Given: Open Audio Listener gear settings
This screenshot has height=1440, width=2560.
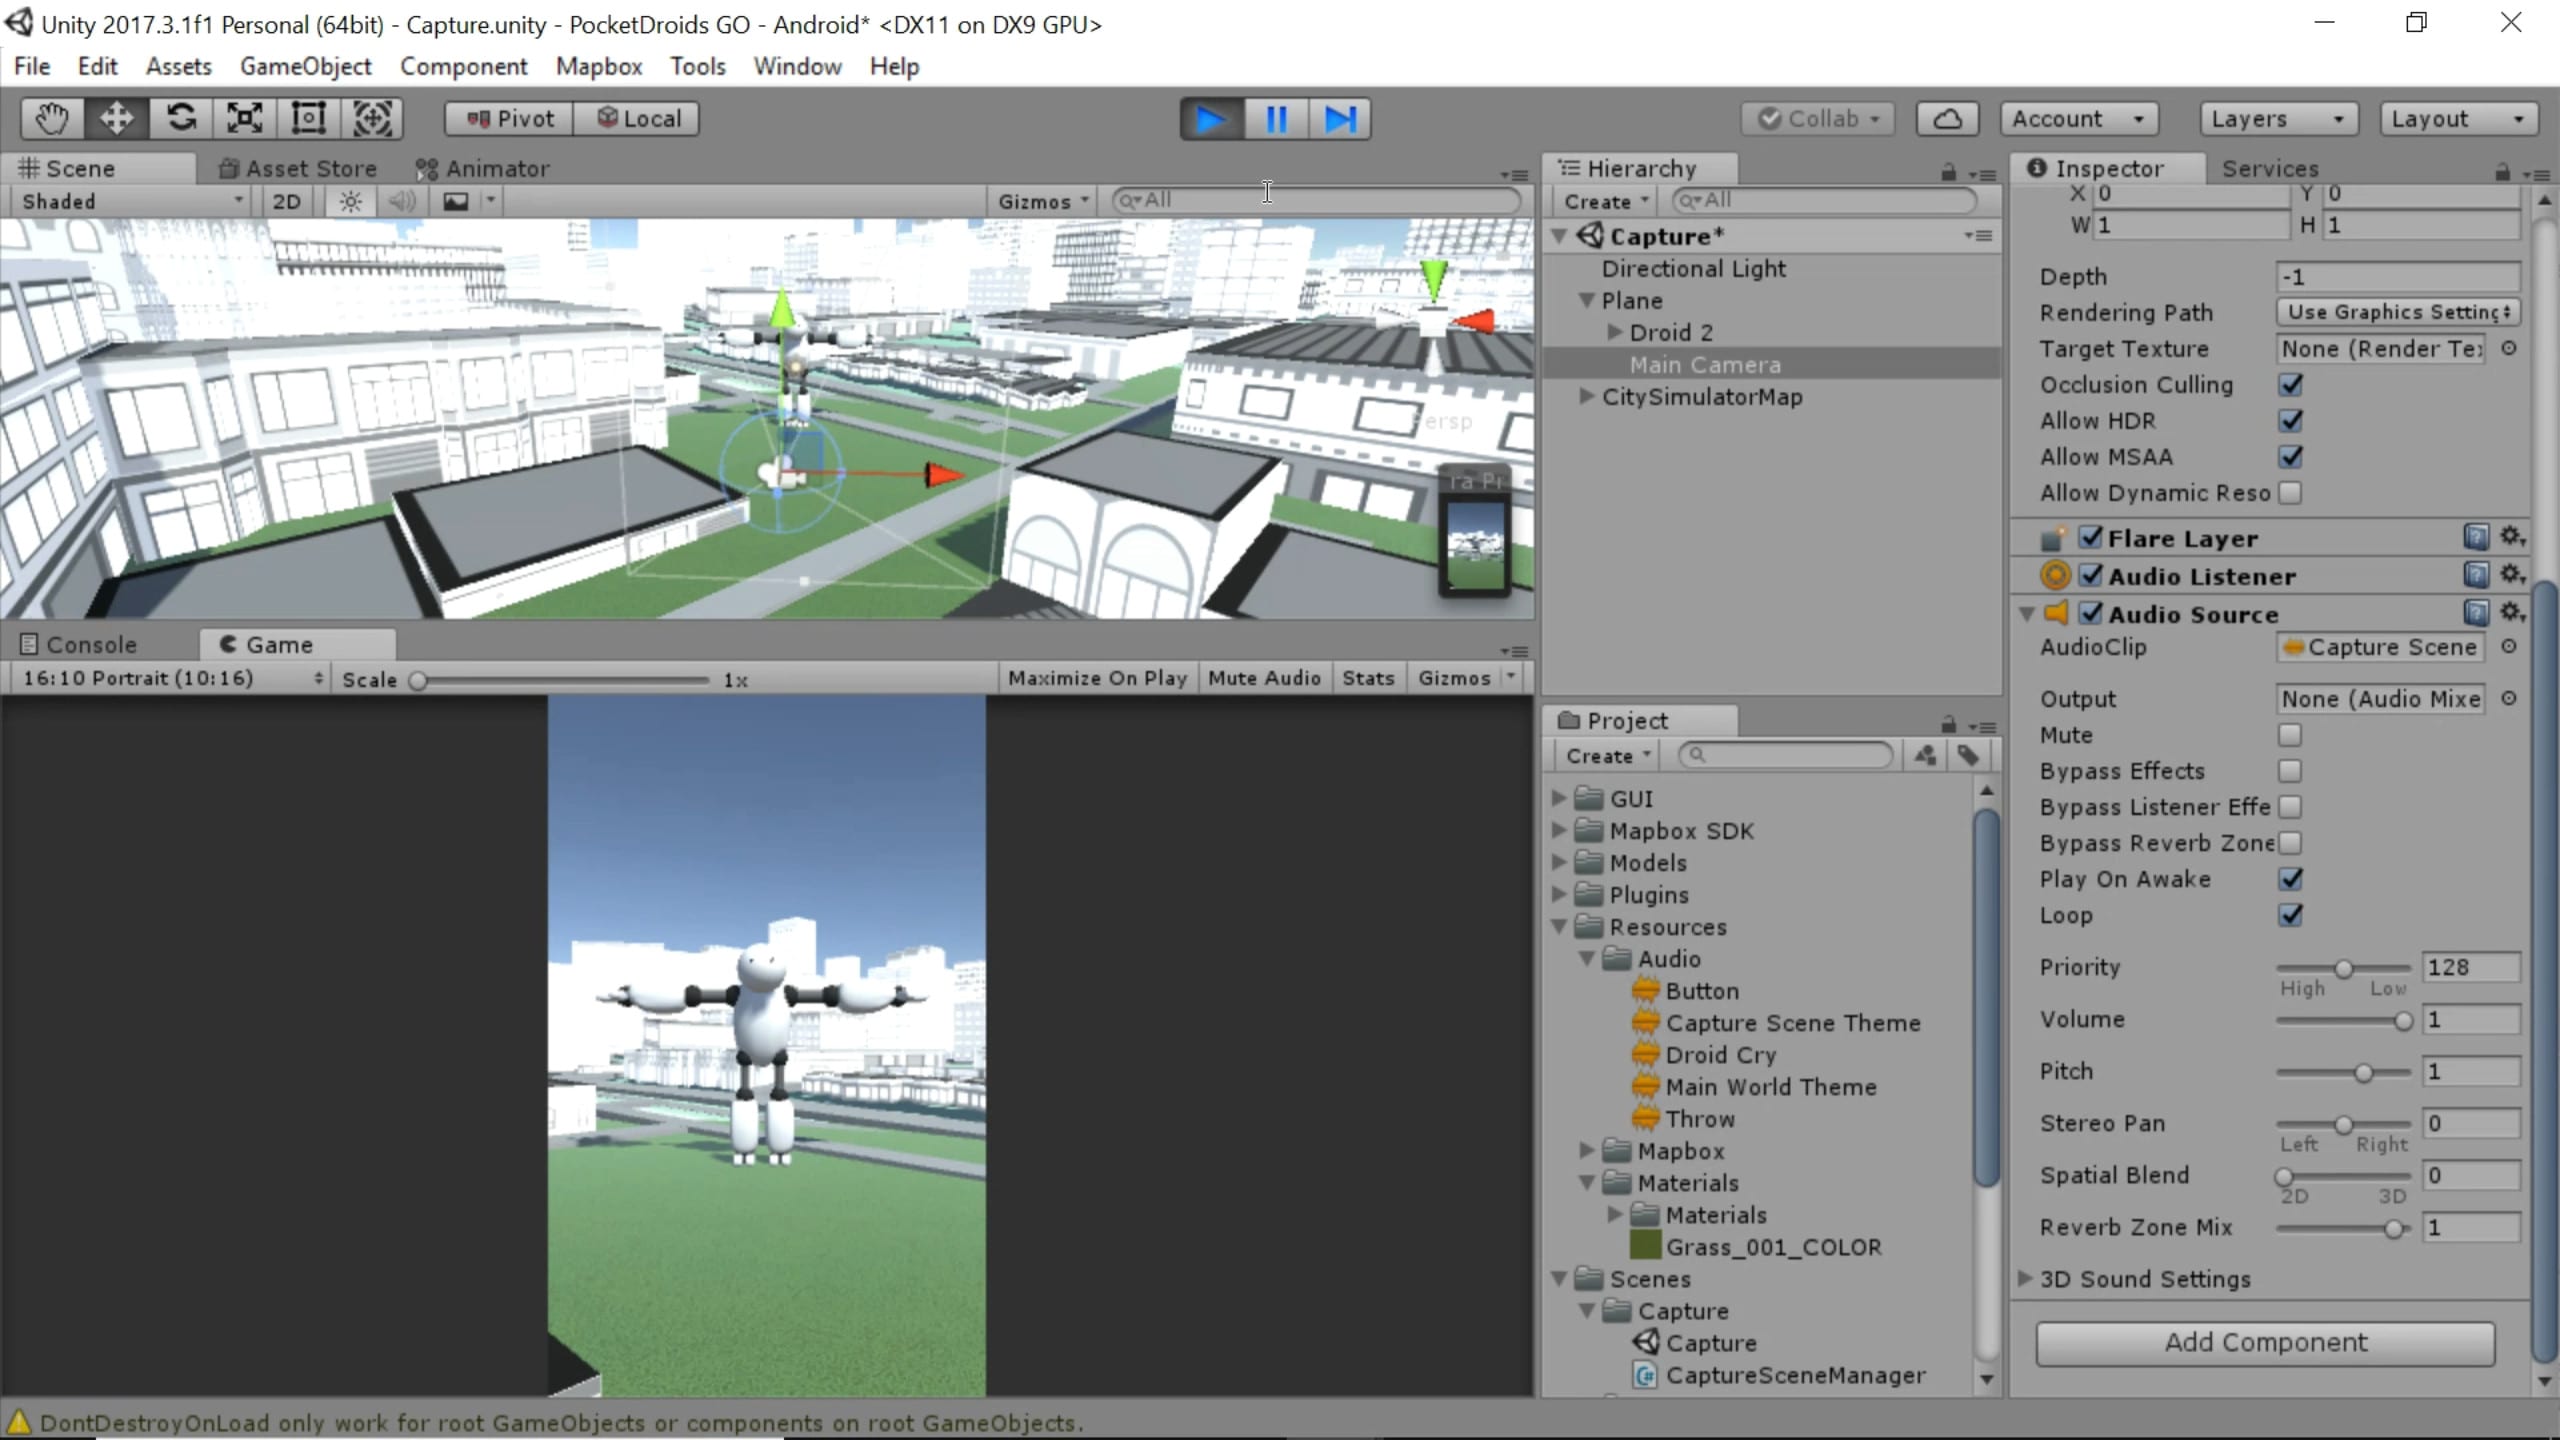Looking at the screenshot, I should click(2513, 575).
